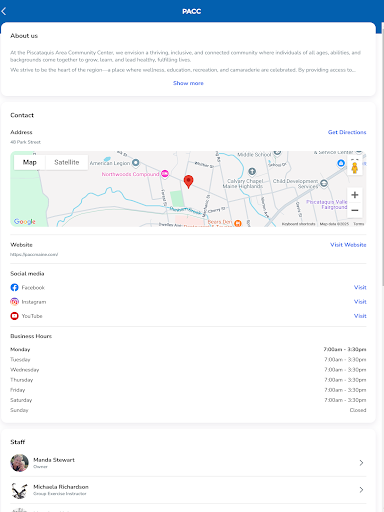Click the red location pin on map
The width and height of the screenshot is (384, 512).
[x=188, y=182]
